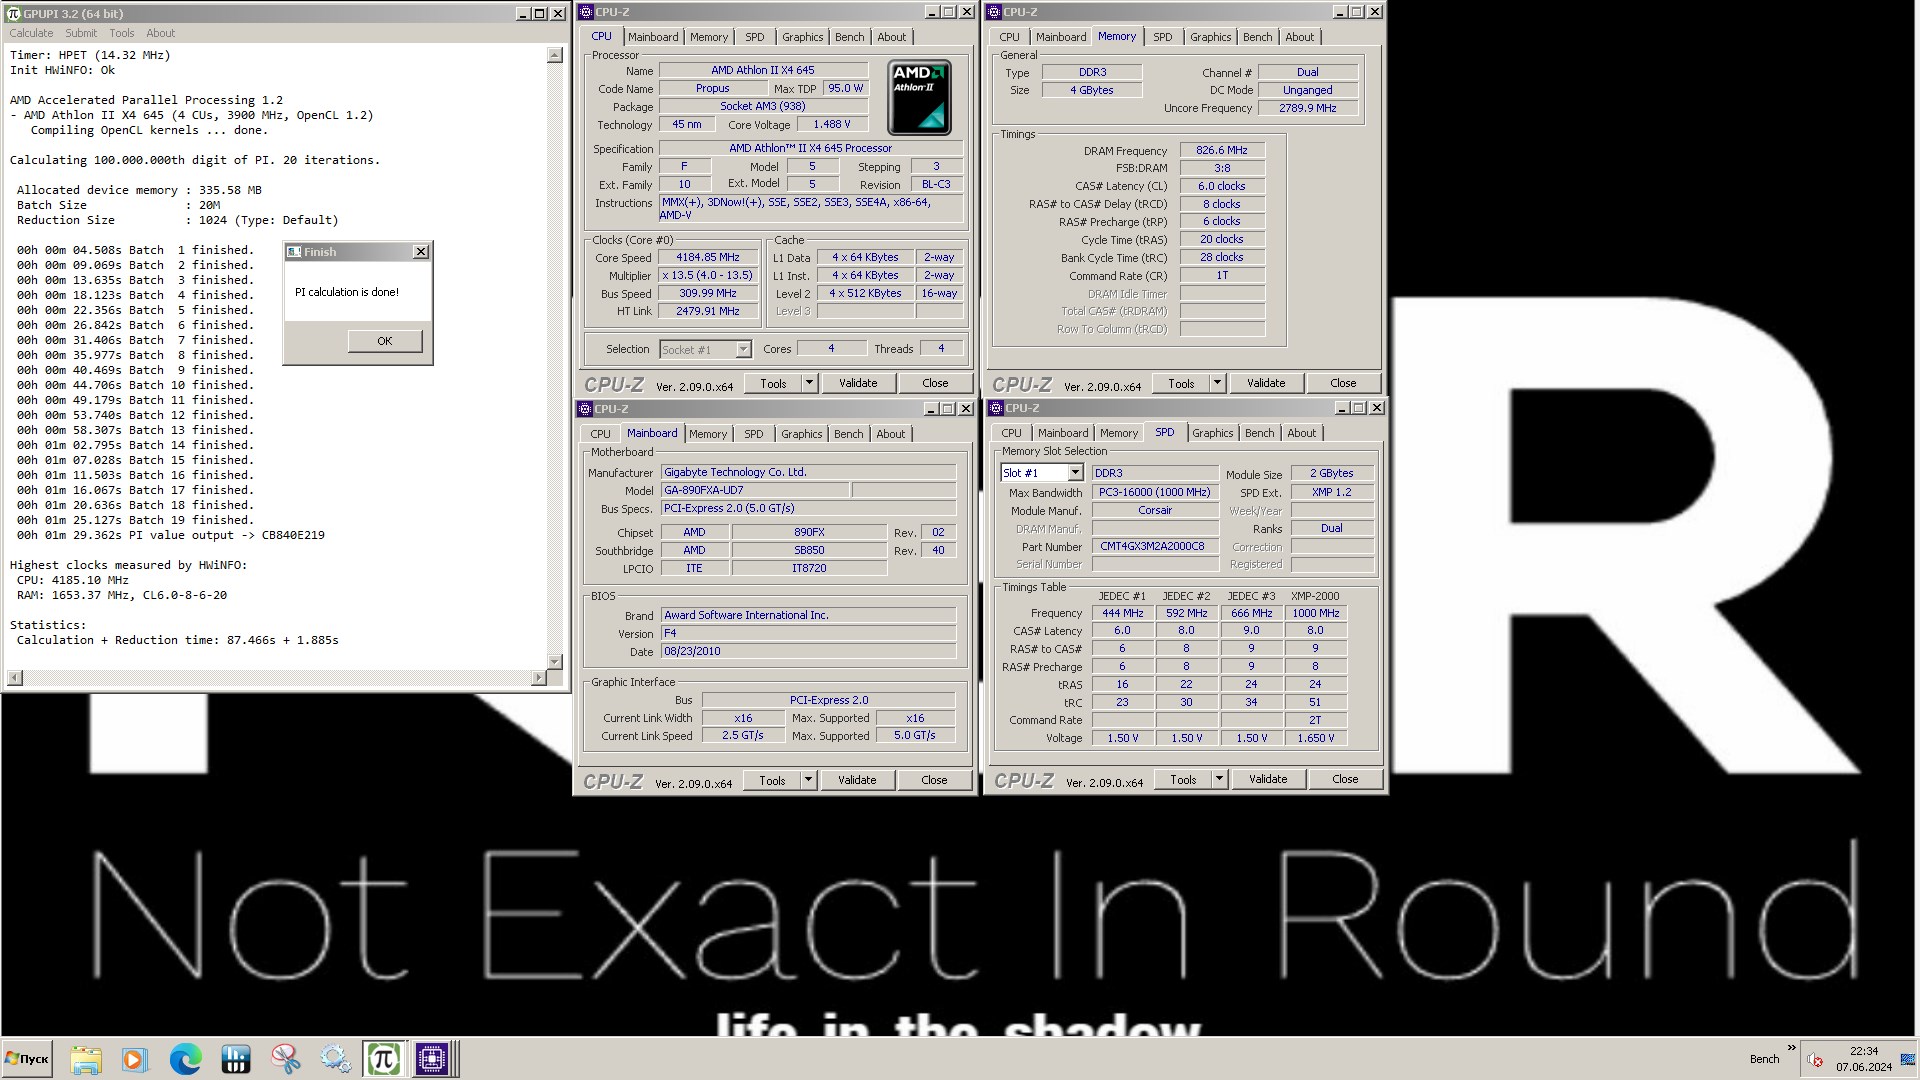
Task: Click the GPUPI title bar icon
Action: tap(14, 13)
